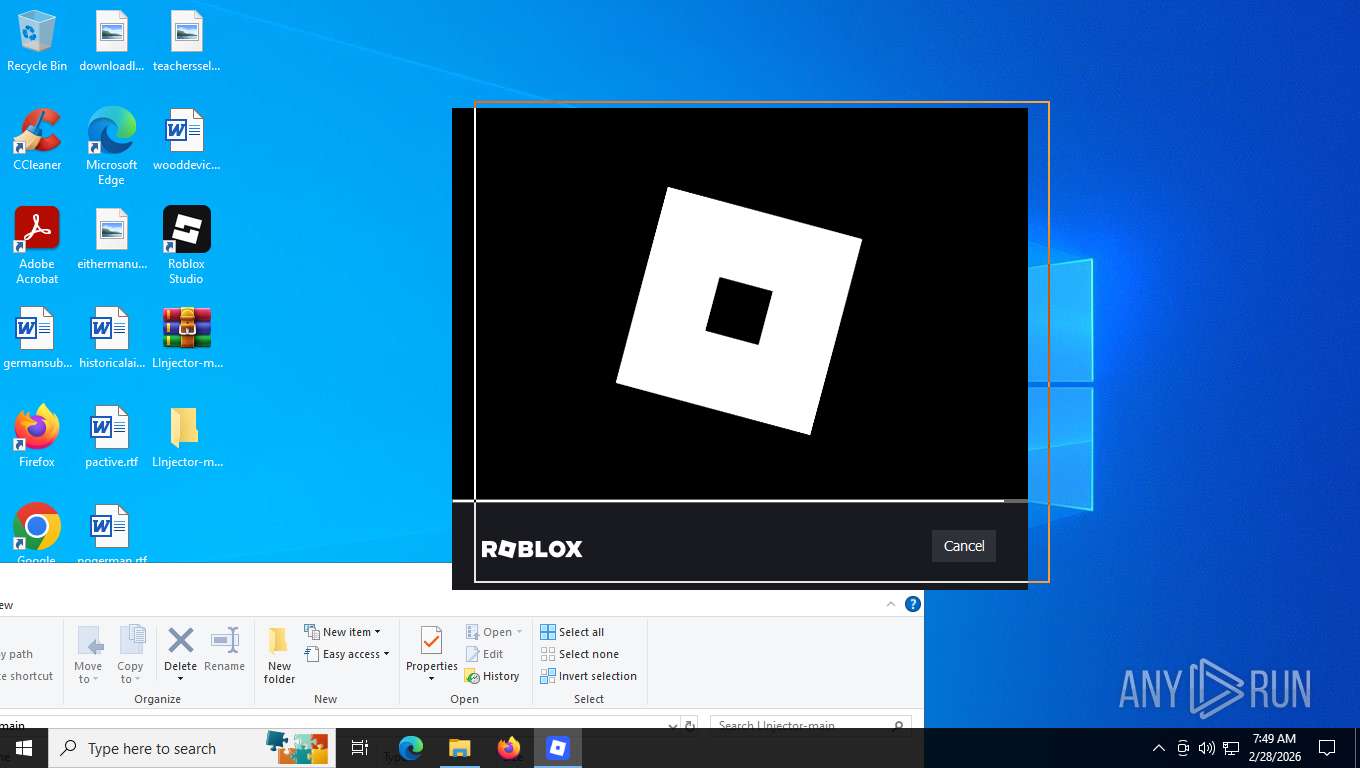1360x768 pixels.
Task: Open File Explorer from the taskbar
Action: pyautogui.click(x=460, y=748)
